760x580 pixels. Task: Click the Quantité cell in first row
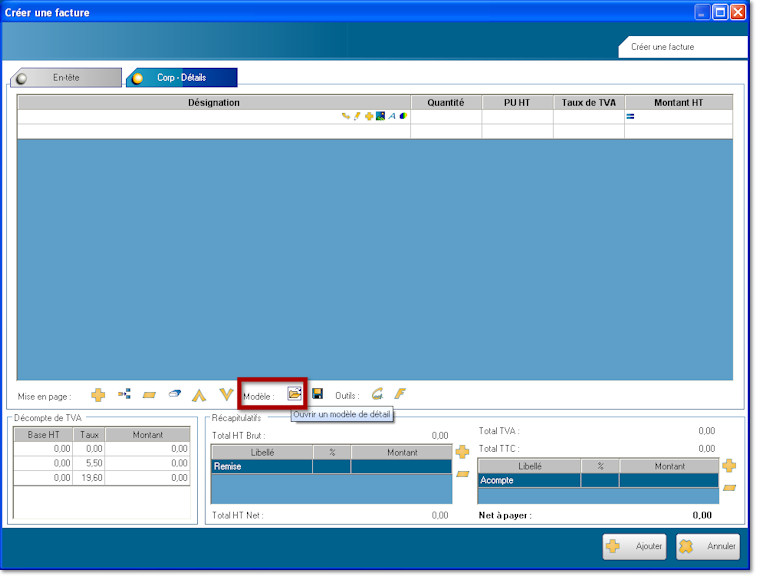pyautogui.click(x=446, y=116)
